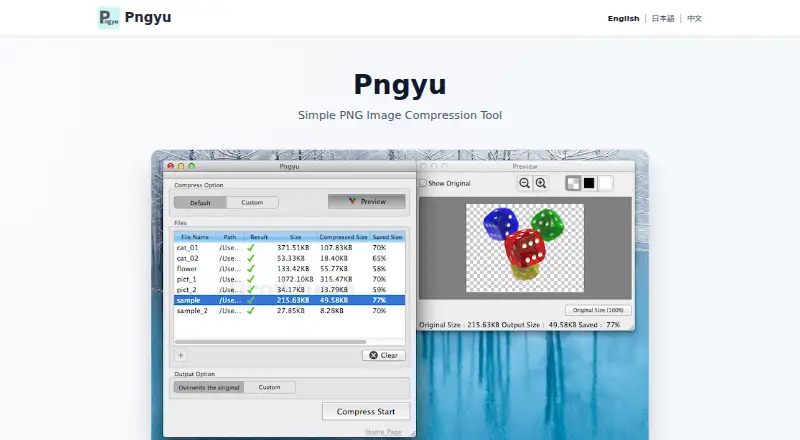Screen dimensions: 800x440
Task: Select the Custom compress option
Action: pos(252,203)
